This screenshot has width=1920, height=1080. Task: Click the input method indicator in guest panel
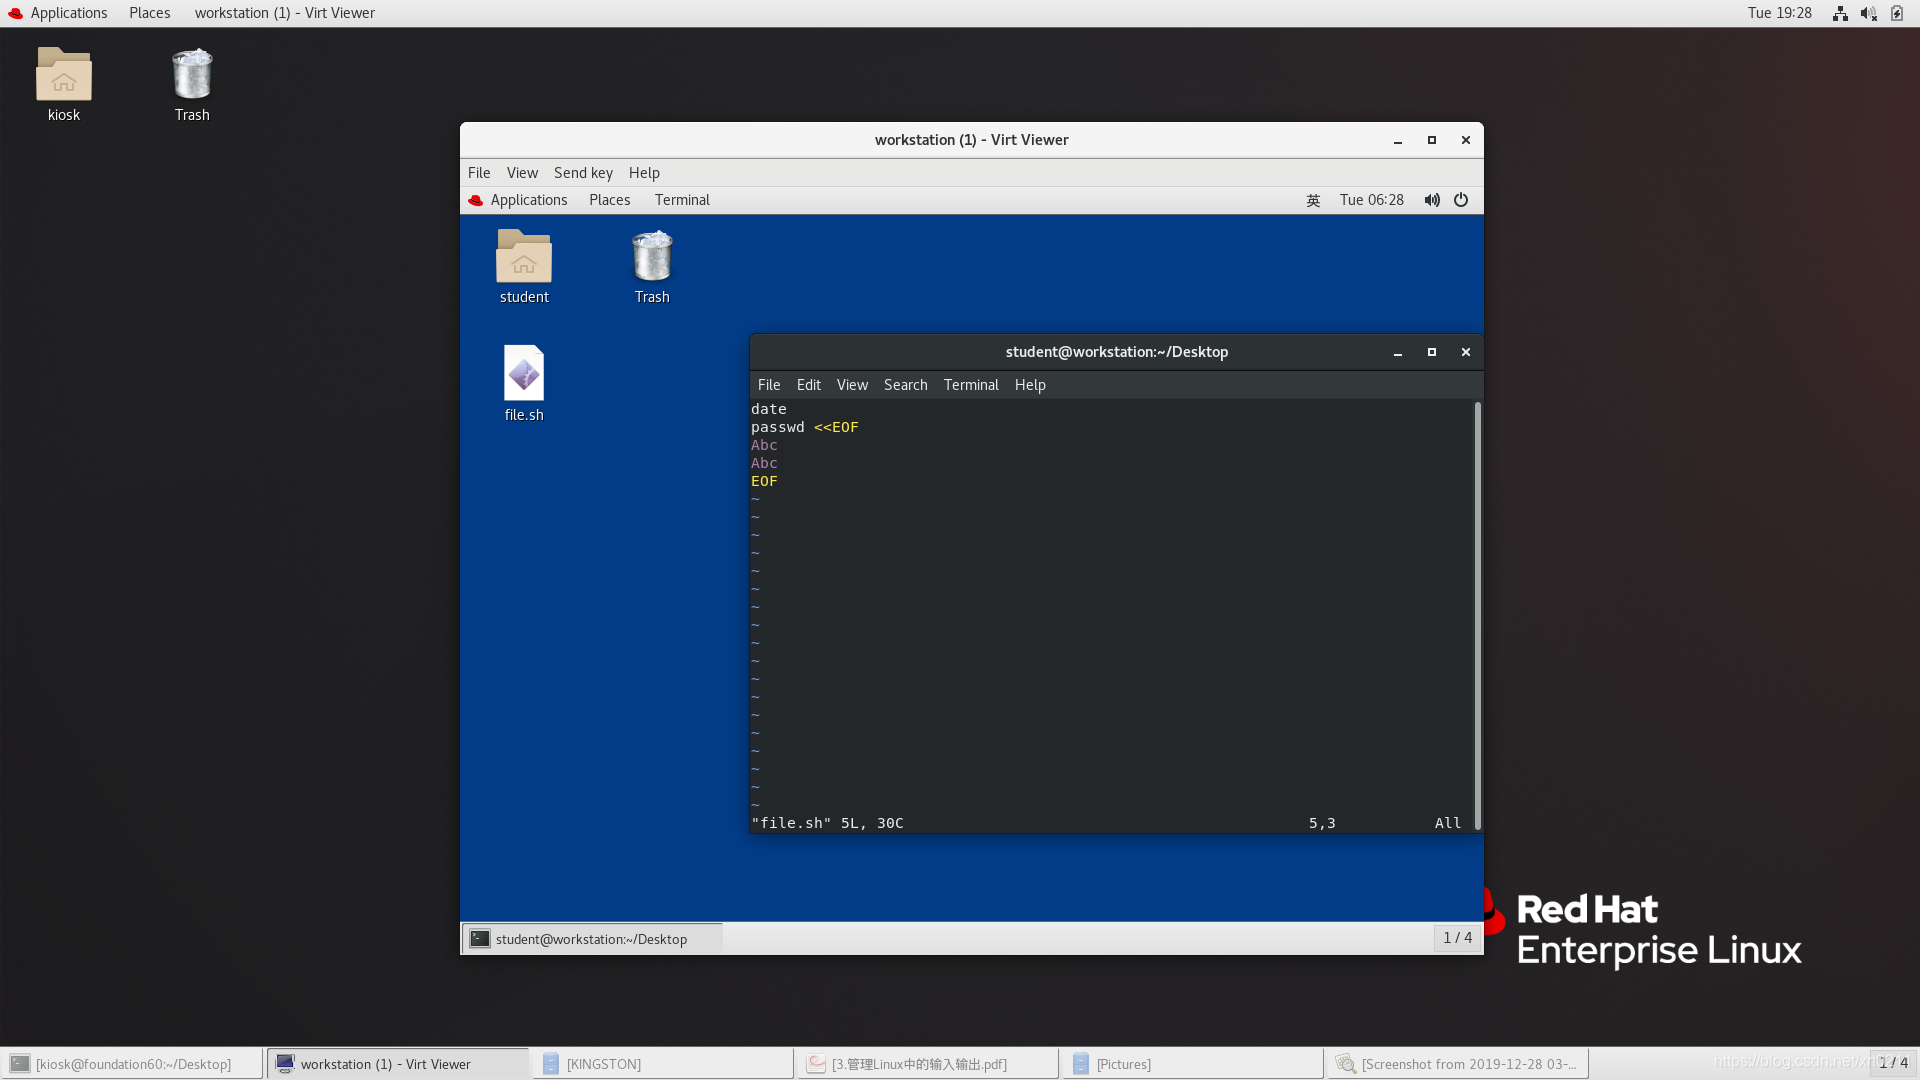tap(1313, 200)
